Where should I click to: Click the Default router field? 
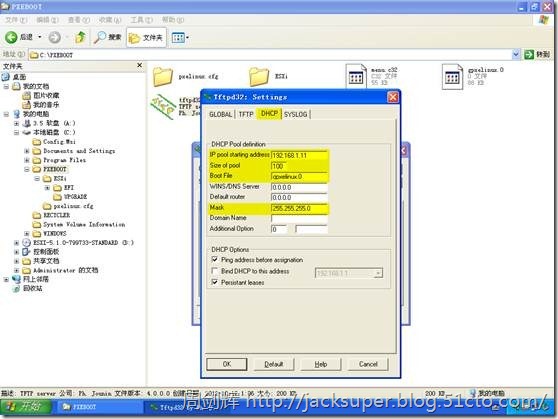[299, 198]
